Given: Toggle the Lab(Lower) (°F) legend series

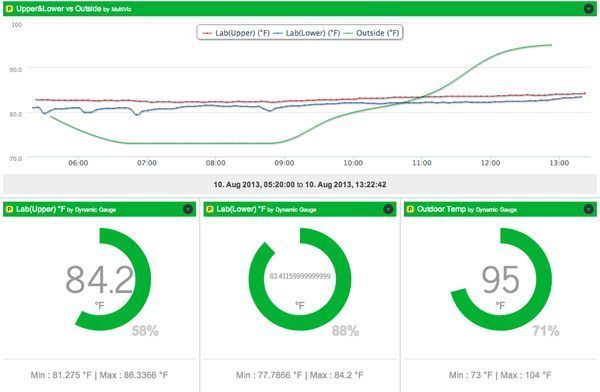Looking at the screenshot, I should (x=307, y=33).
